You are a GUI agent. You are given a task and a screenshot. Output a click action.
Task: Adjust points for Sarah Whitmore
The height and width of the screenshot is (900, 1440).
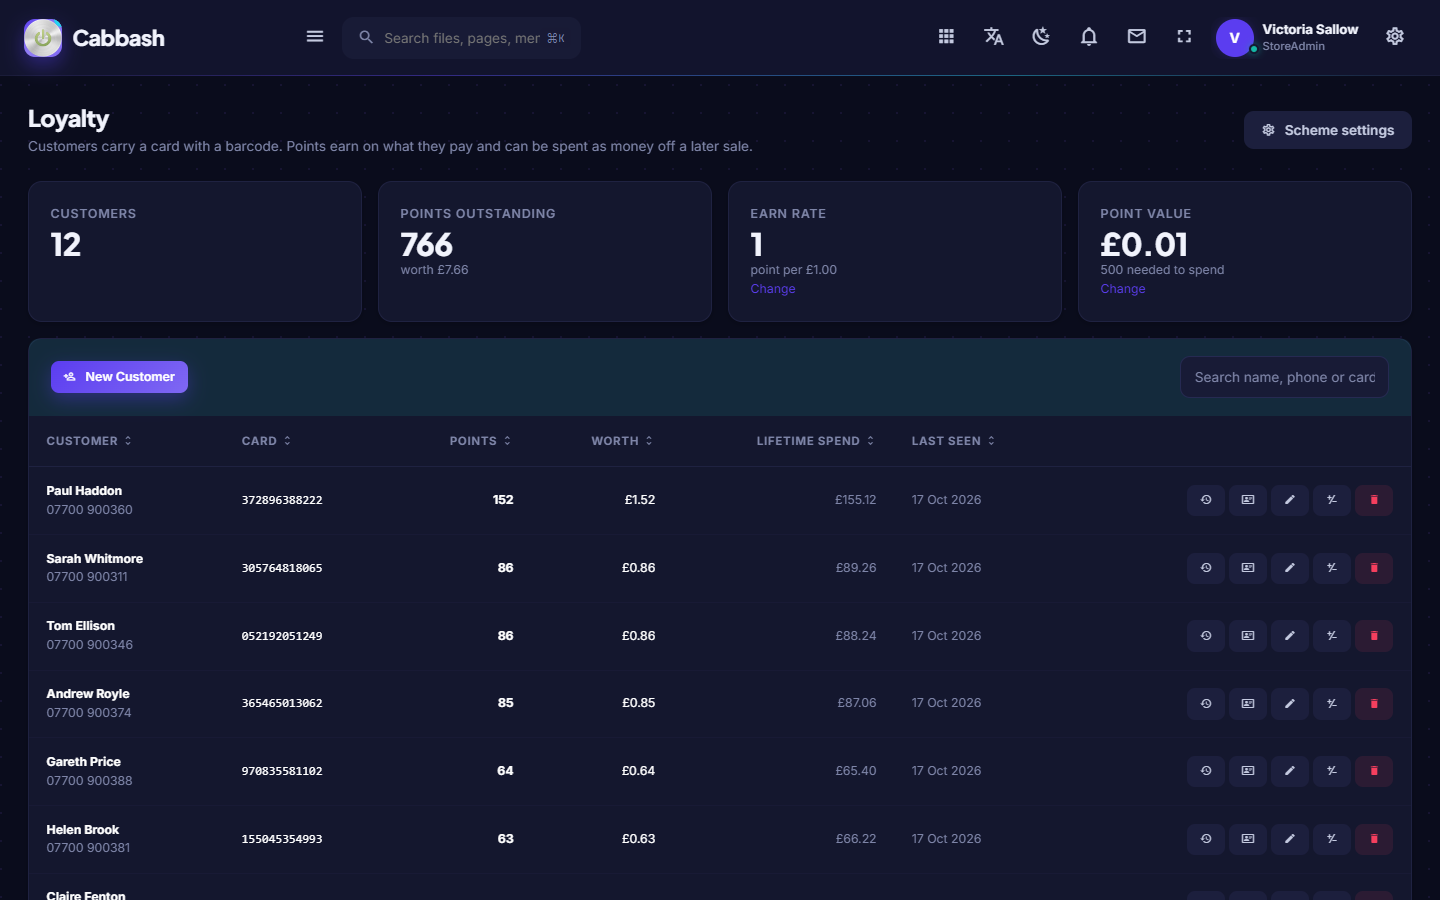(x=1332, y=568)
